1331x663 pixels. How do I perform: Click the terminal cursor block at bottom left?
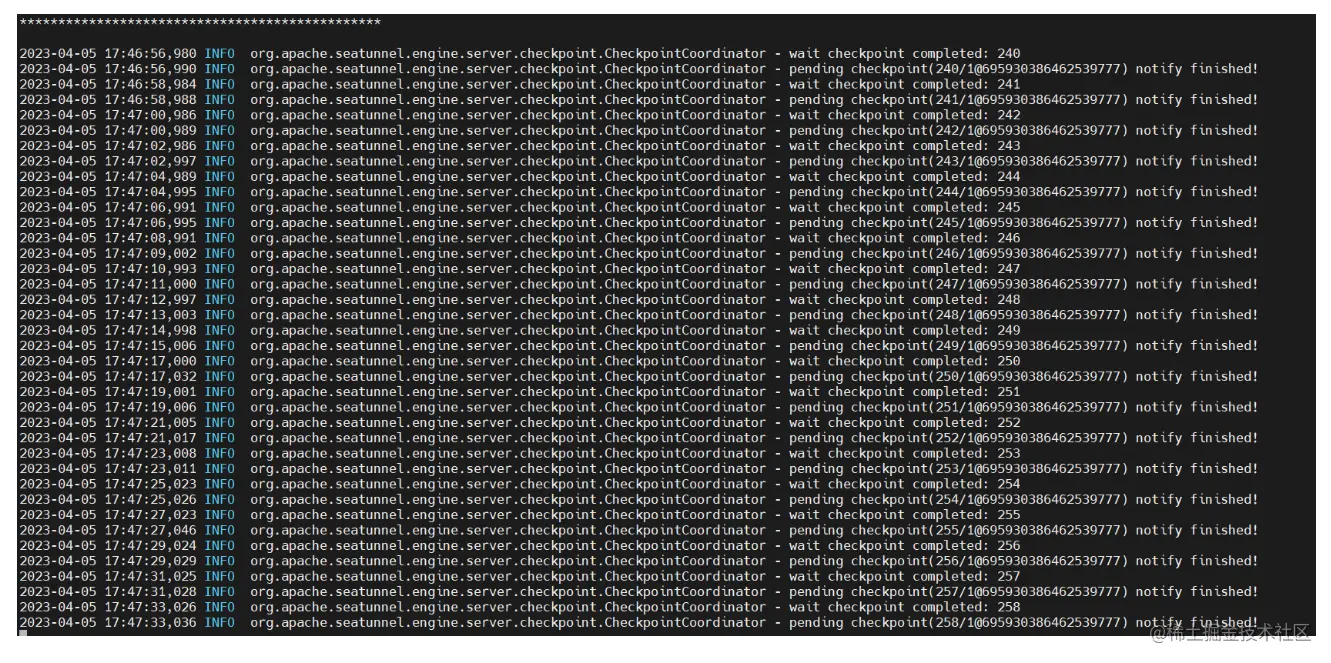[22, 634]
